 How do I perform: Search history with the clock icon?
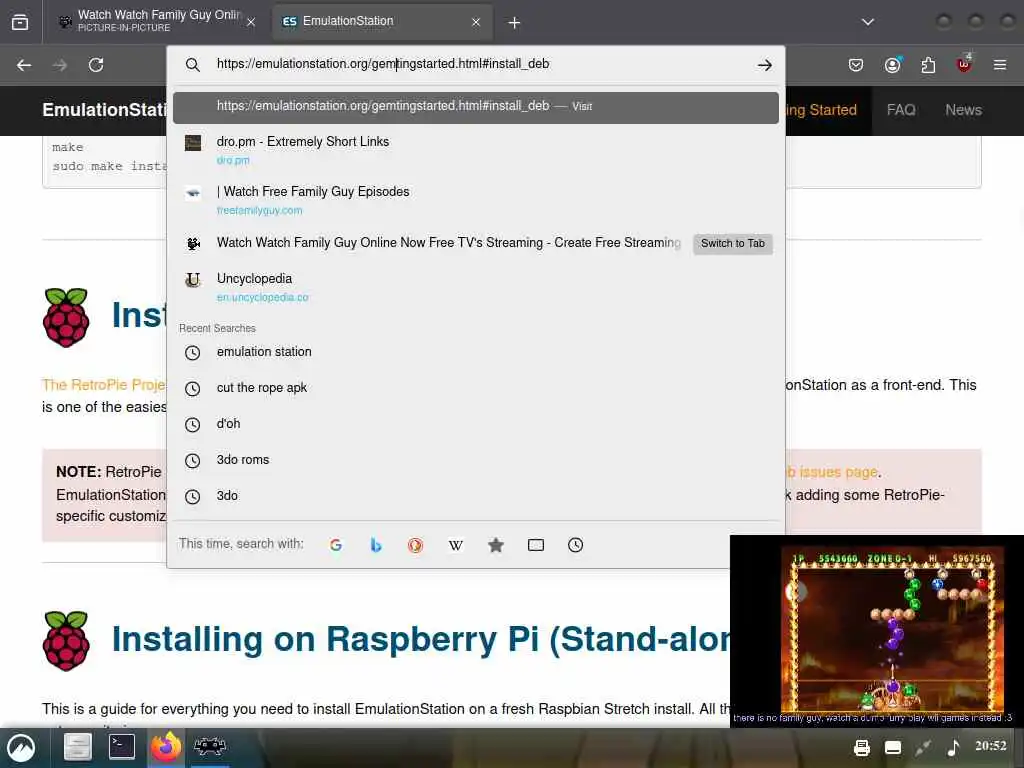[x=575, y=545]
